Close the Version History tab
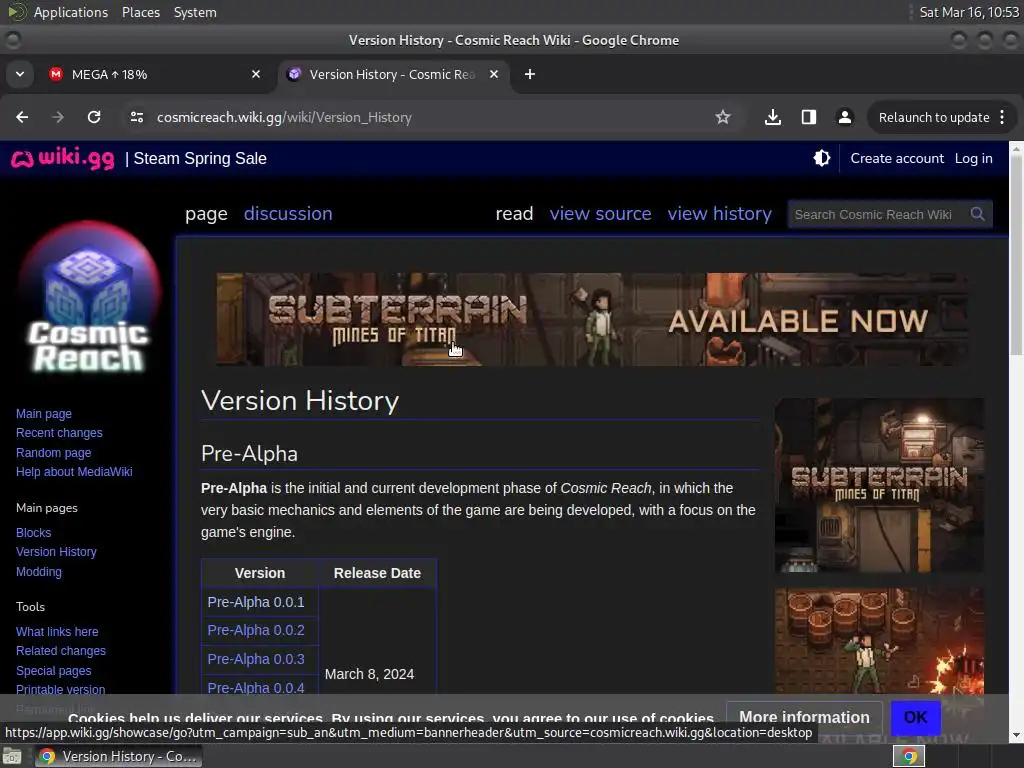 (494, 74)
